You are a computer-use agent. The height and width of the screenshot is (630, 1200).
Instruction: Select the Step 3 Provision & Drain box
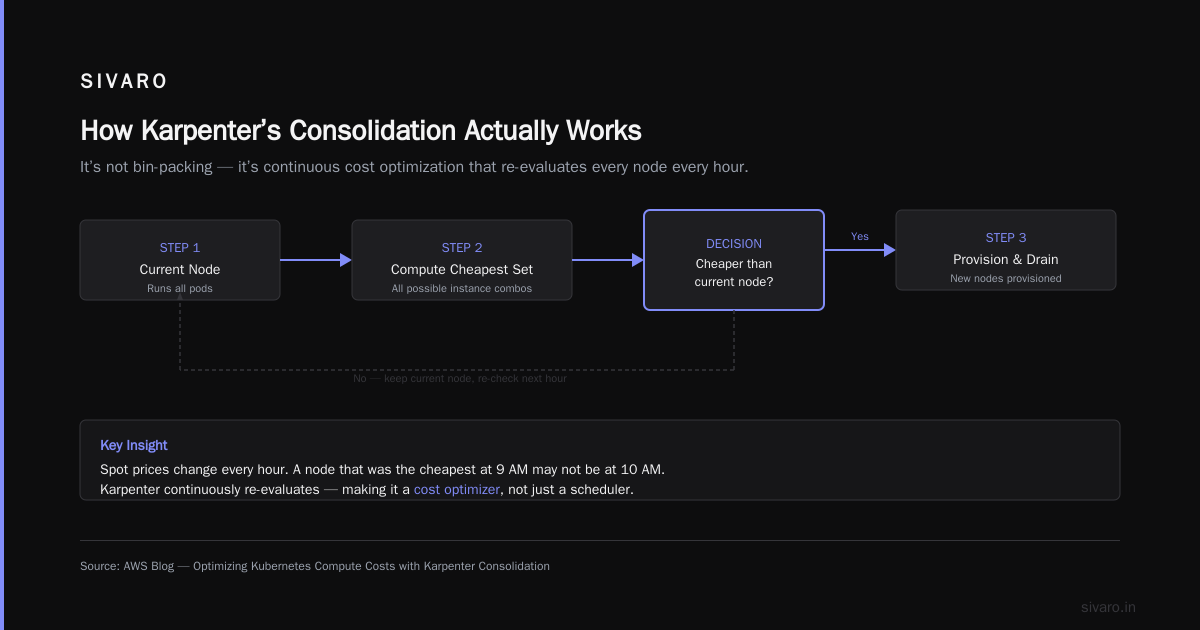[x=1006, y=250]
